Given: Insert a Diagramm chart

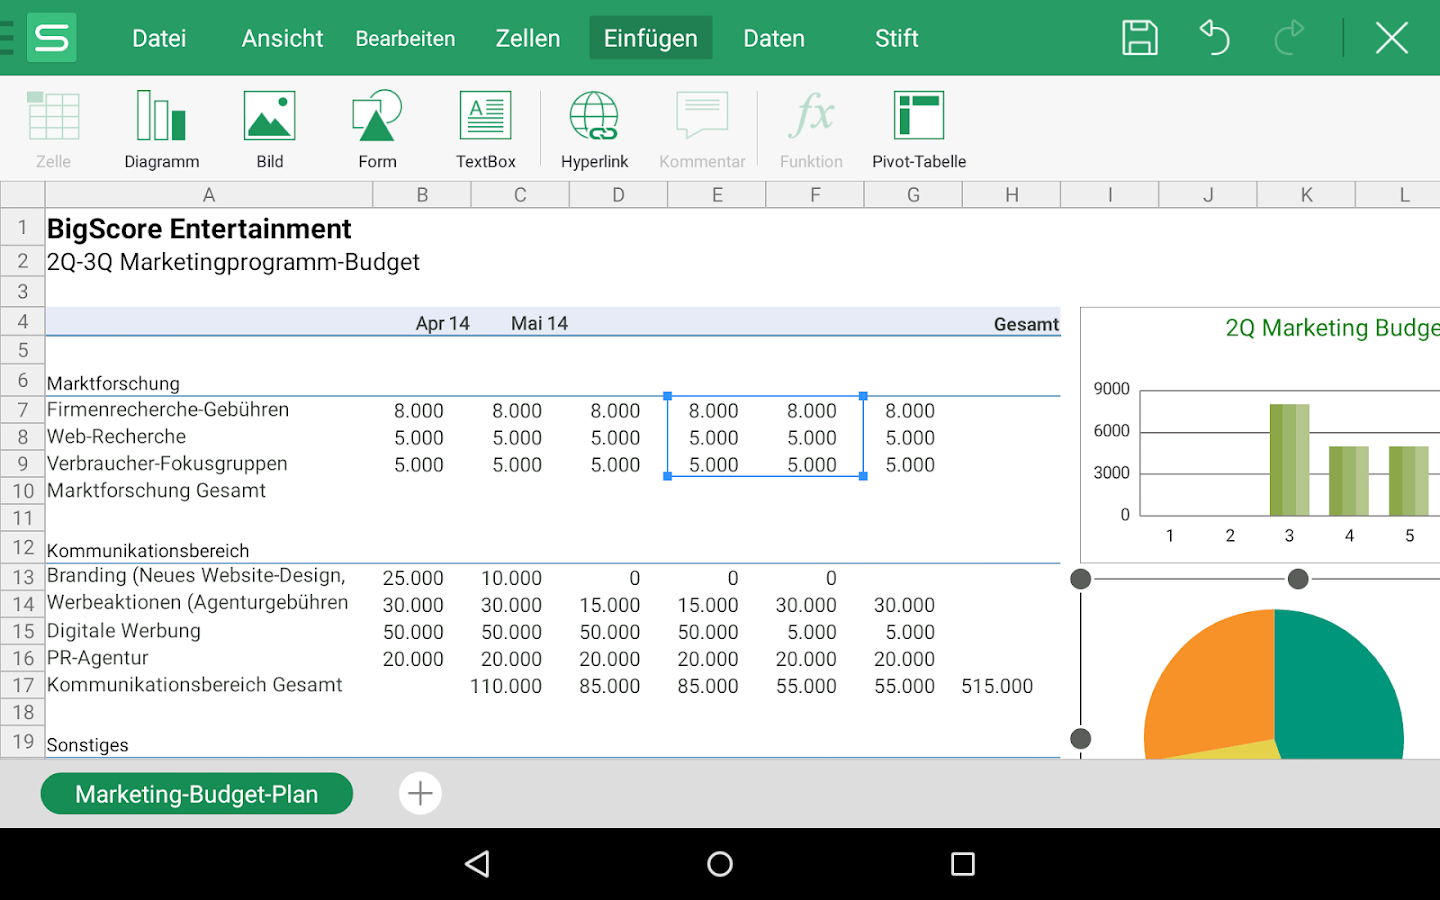Looking at the screenshot, I should click(161, 128).
